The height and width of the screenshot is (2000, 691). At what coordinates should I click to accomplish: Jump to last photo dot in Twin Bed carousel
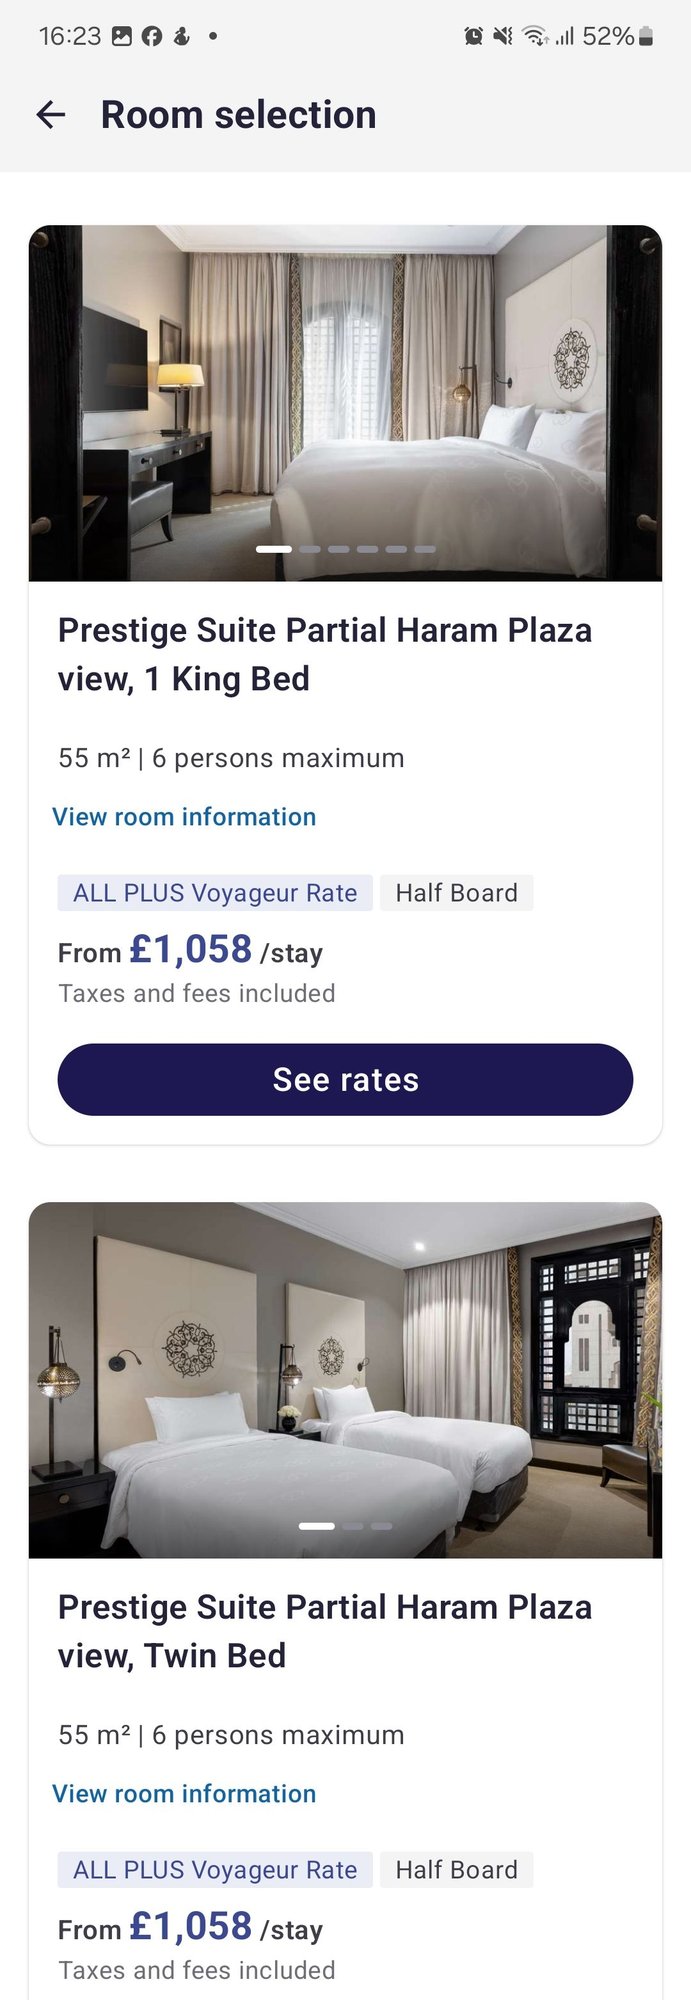(382, 1526)
